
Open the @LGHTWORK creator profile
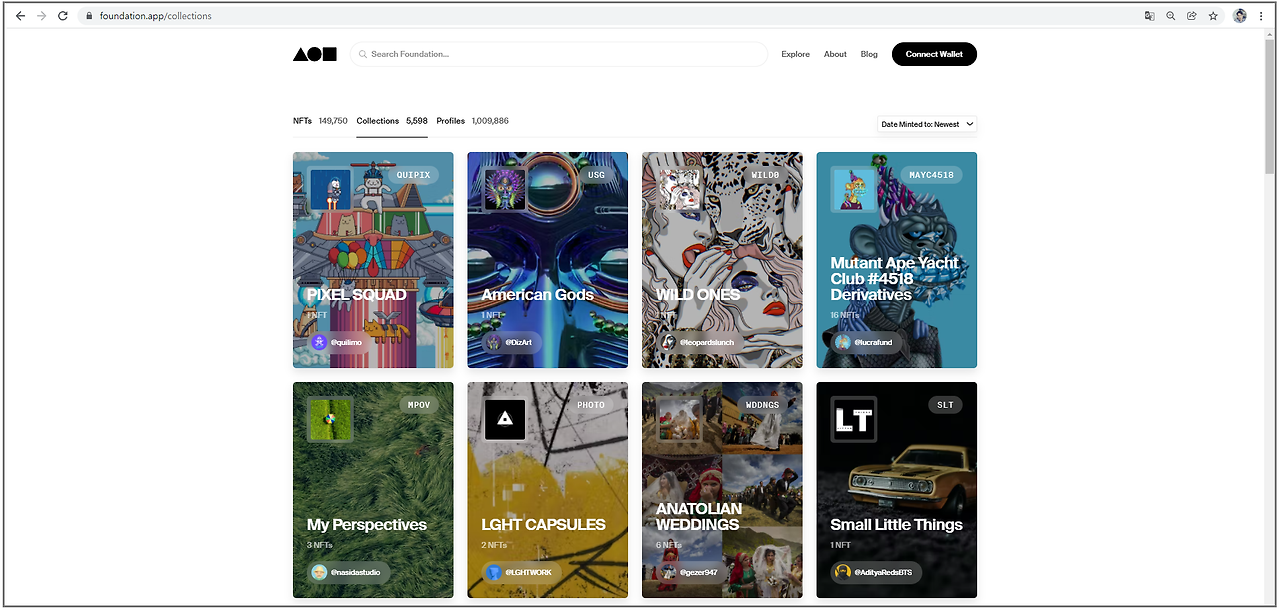tap(521, 572)
